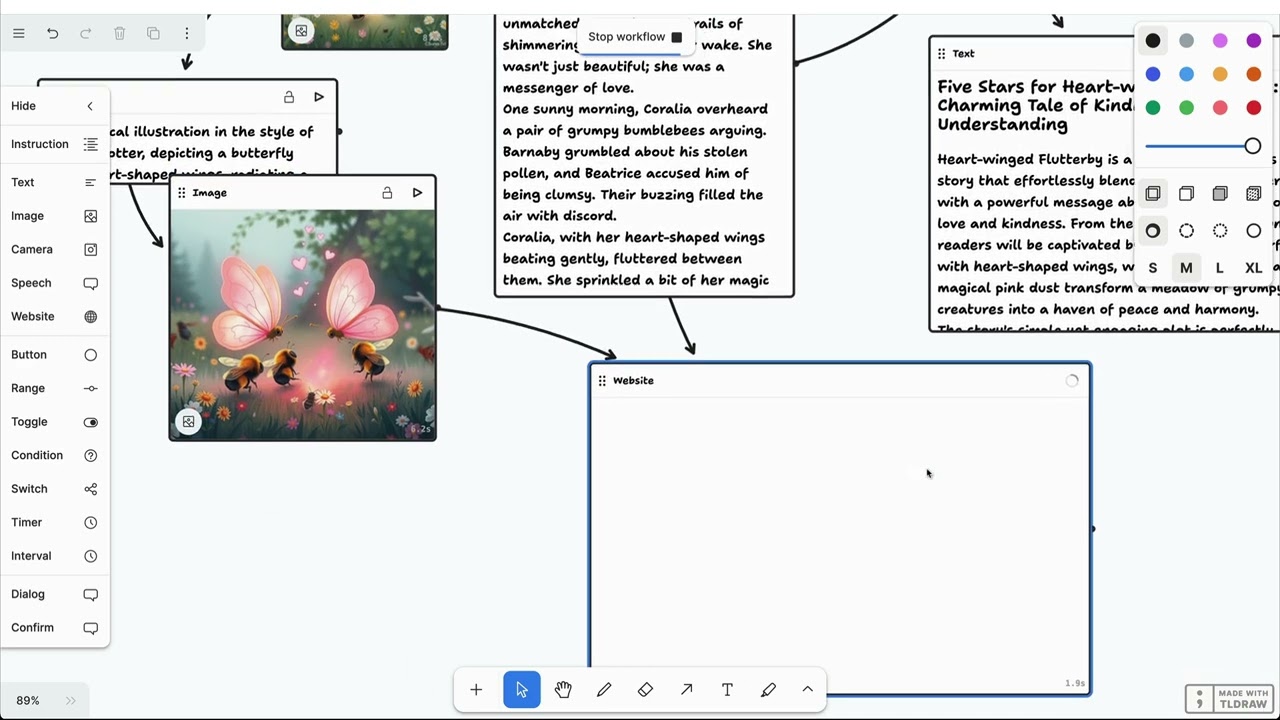Click the butterfly image thumbnail
The image size is (1280, 720).
[x=302, y=324]
